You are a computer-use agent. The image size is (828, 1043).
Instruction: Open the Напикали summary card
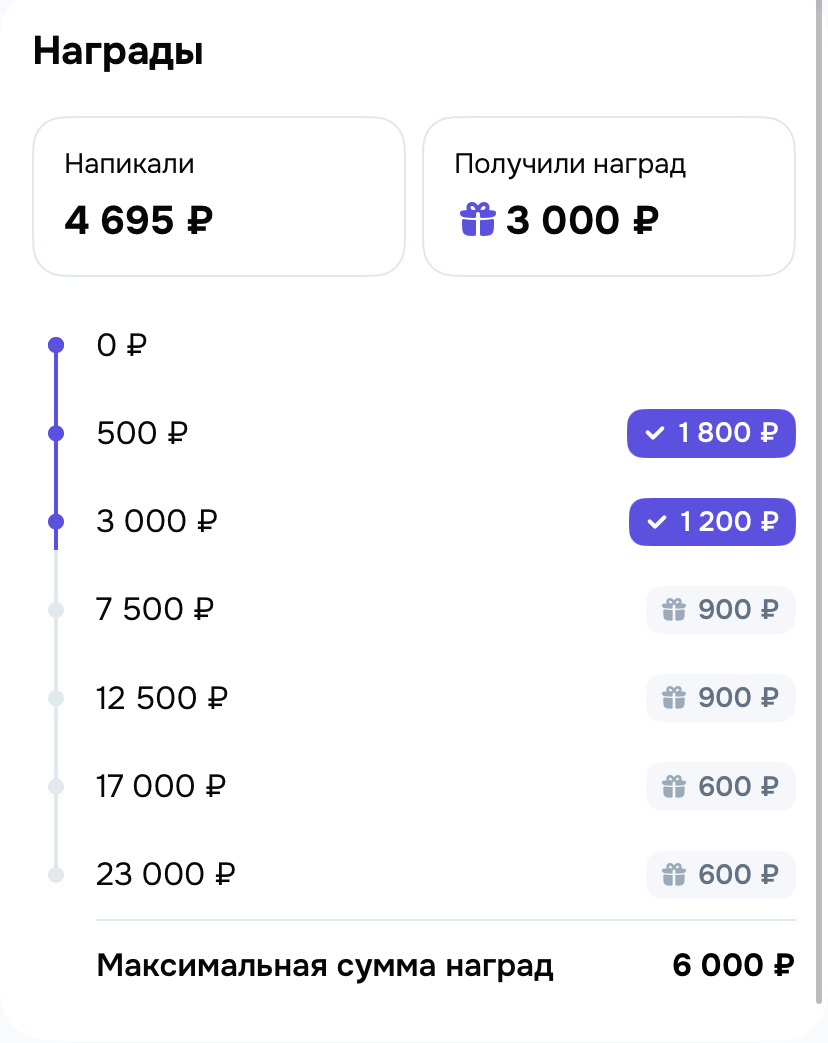[x=219, y=196]
